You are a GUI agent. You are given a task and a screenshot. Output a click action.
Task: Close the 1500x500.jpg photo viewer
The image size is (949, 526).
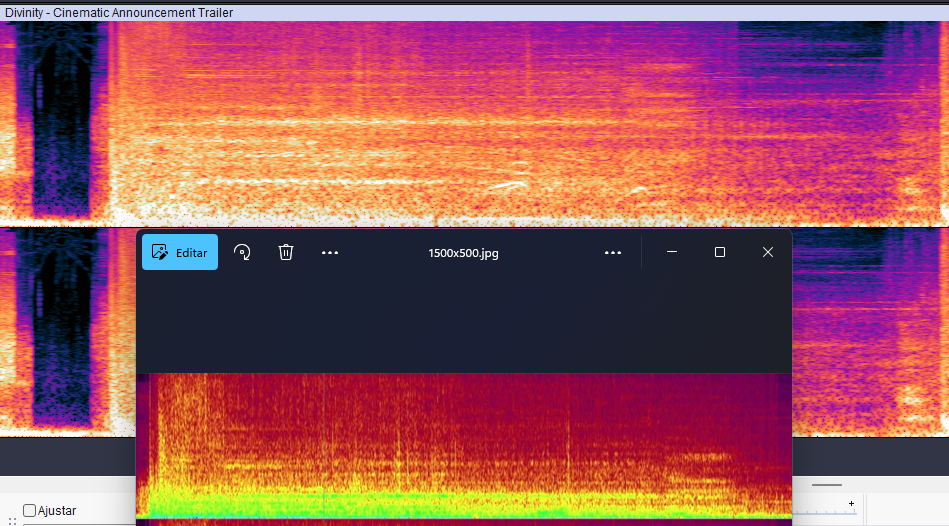pos(767,252)
